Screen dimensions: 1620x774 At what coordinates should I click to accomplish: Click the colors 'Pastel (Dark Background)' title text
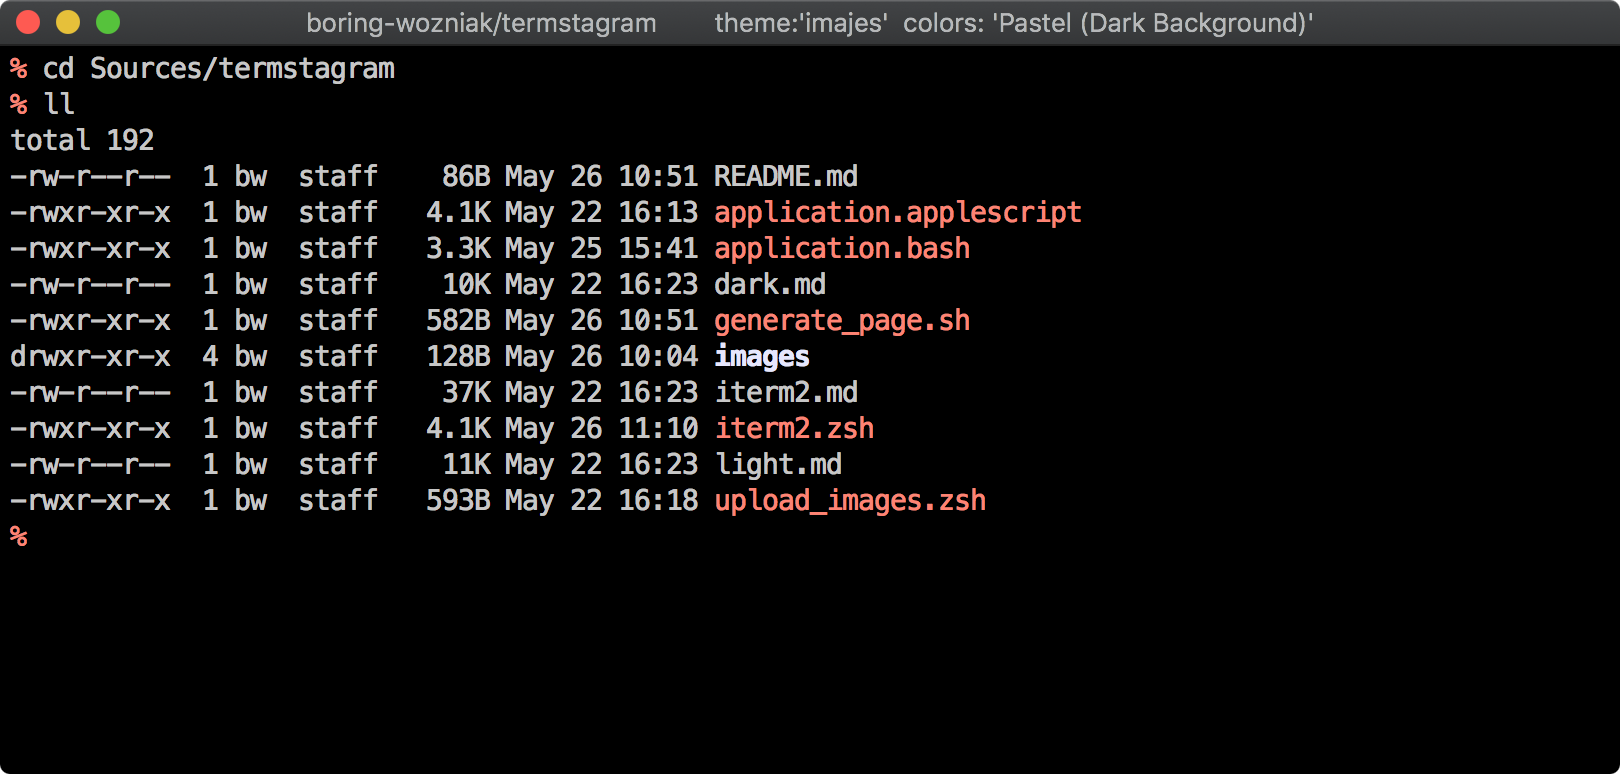(x=1108, y=23)
